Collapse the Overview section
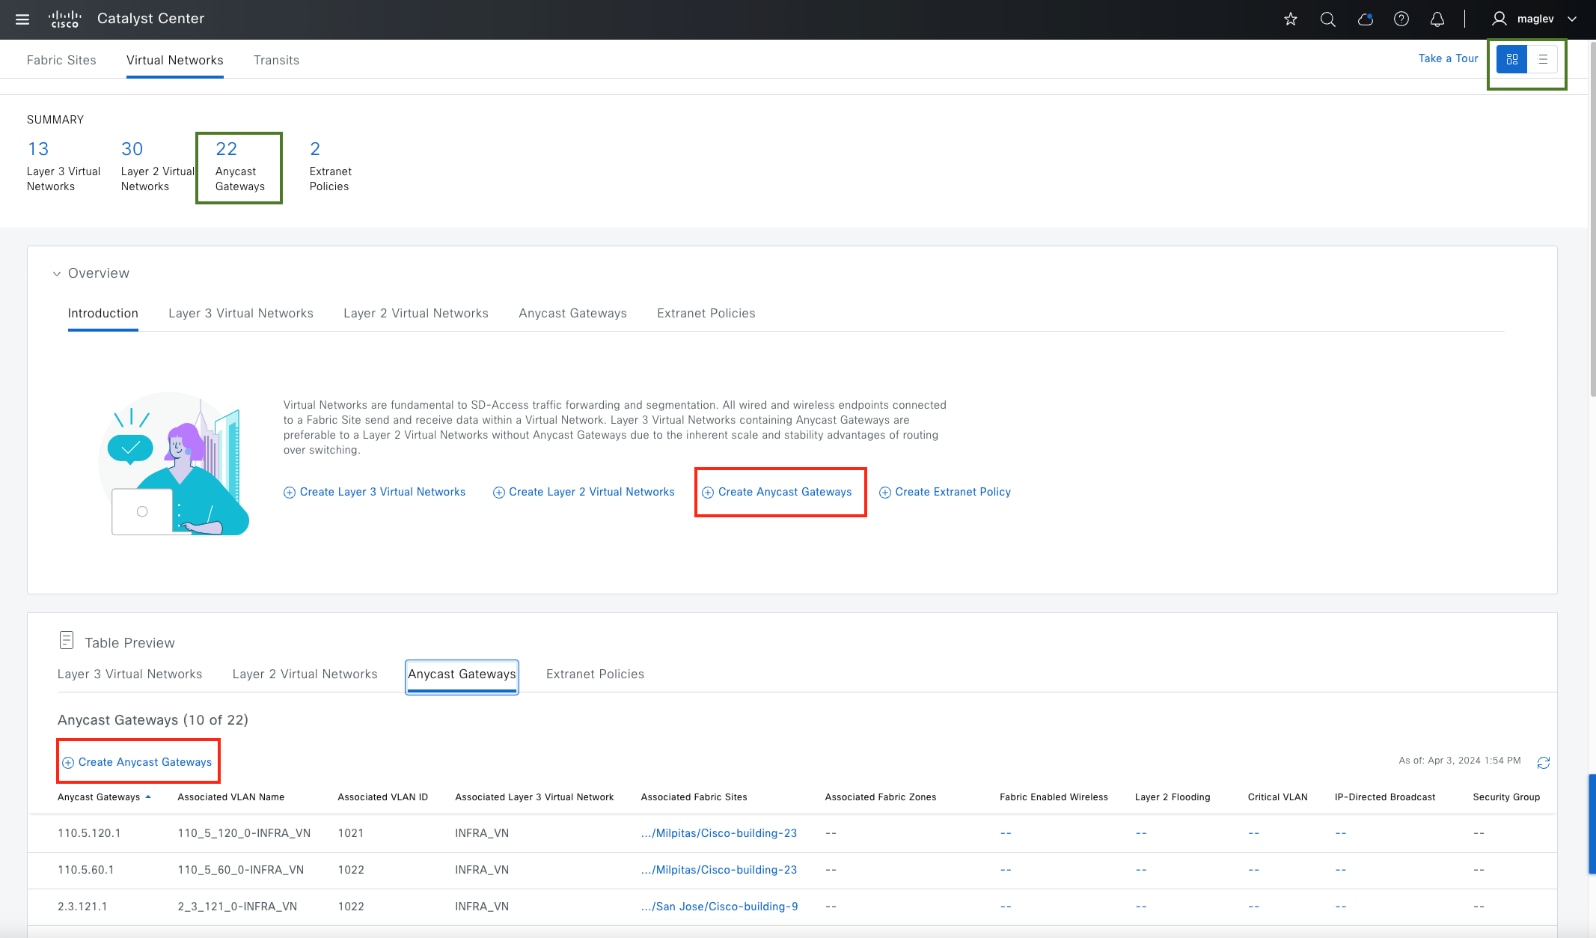The height and width of the screenshot is (938, 1596). point(57,273)
